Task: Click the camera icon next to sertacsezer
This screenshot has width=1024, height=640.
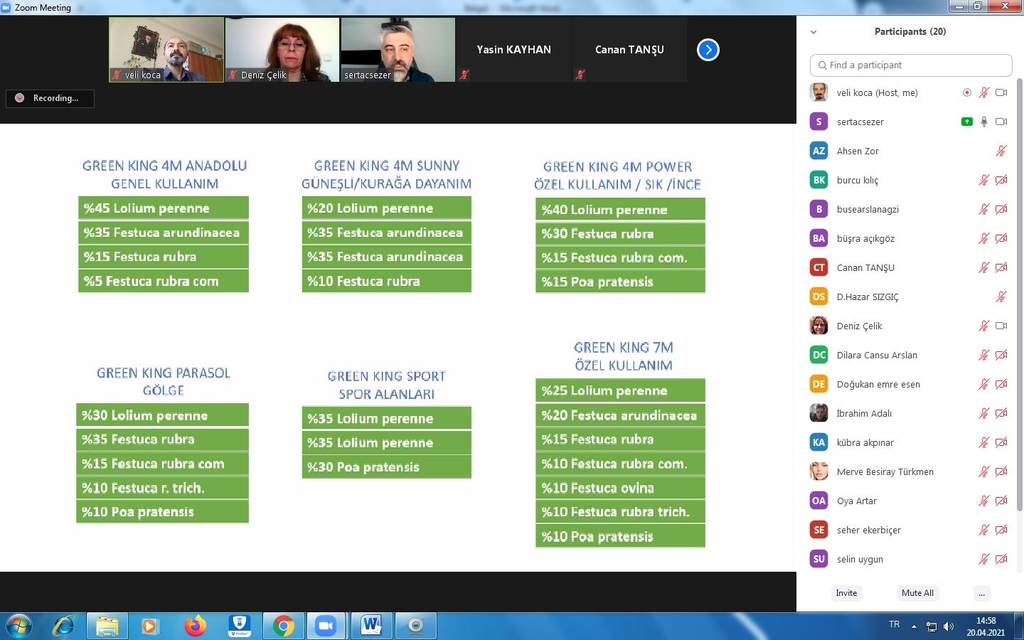Action: pos(1001,121)
